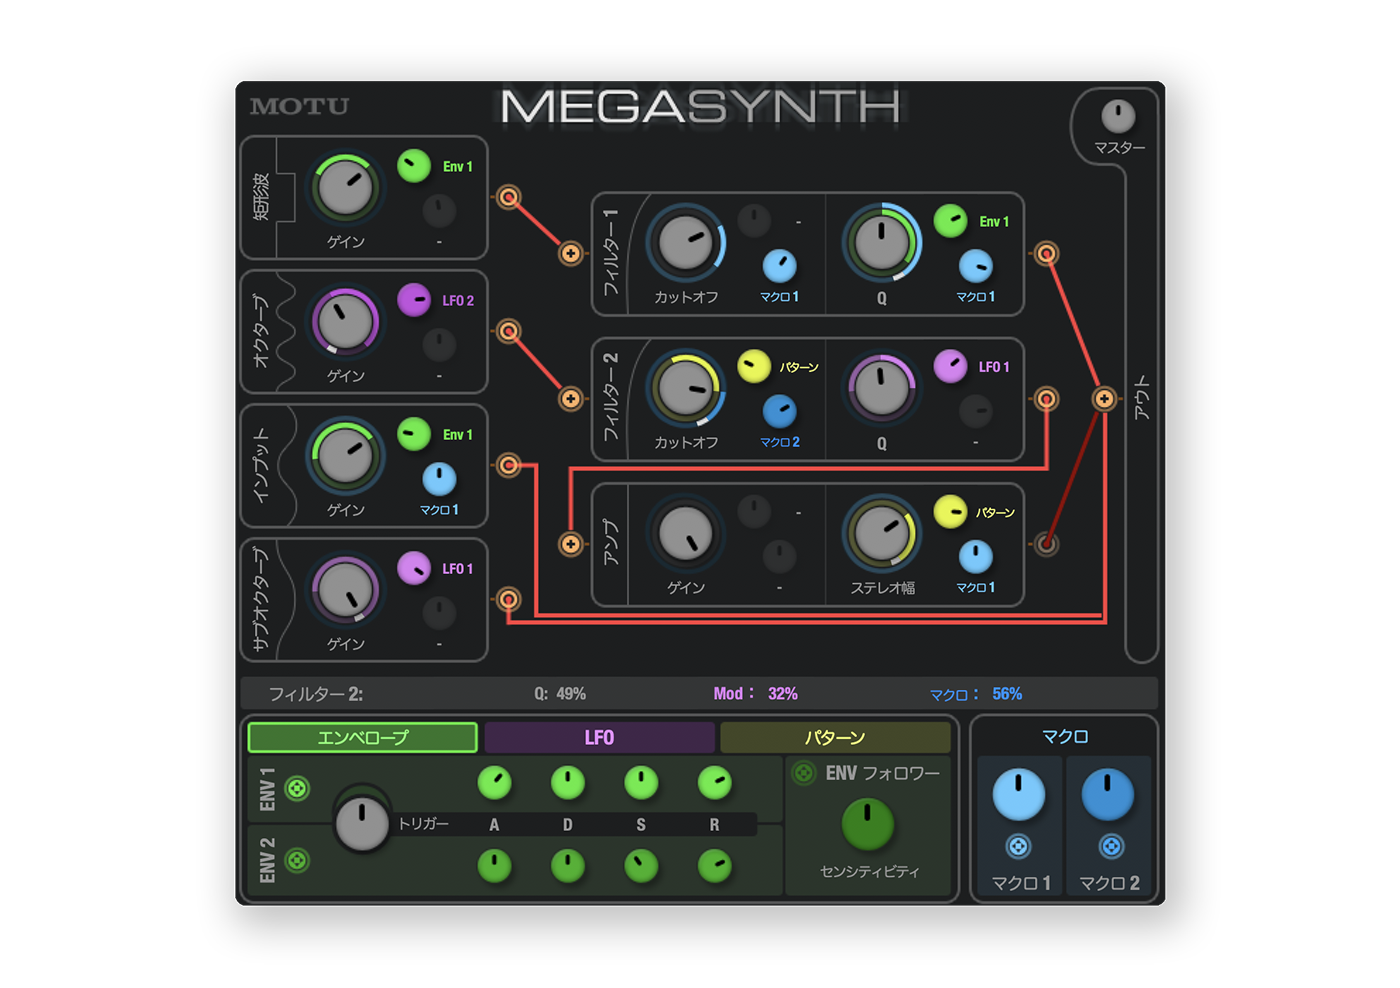
Task: Click the アンプ input plus node
Action: point(571,544)
